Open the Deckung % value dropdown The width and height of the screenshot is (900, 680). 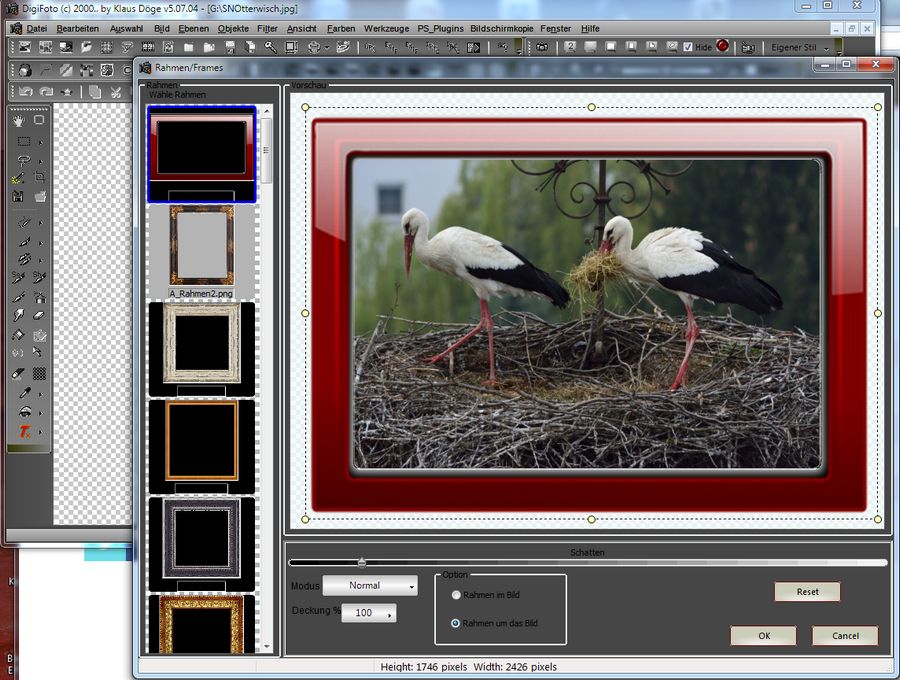point(369,613)
